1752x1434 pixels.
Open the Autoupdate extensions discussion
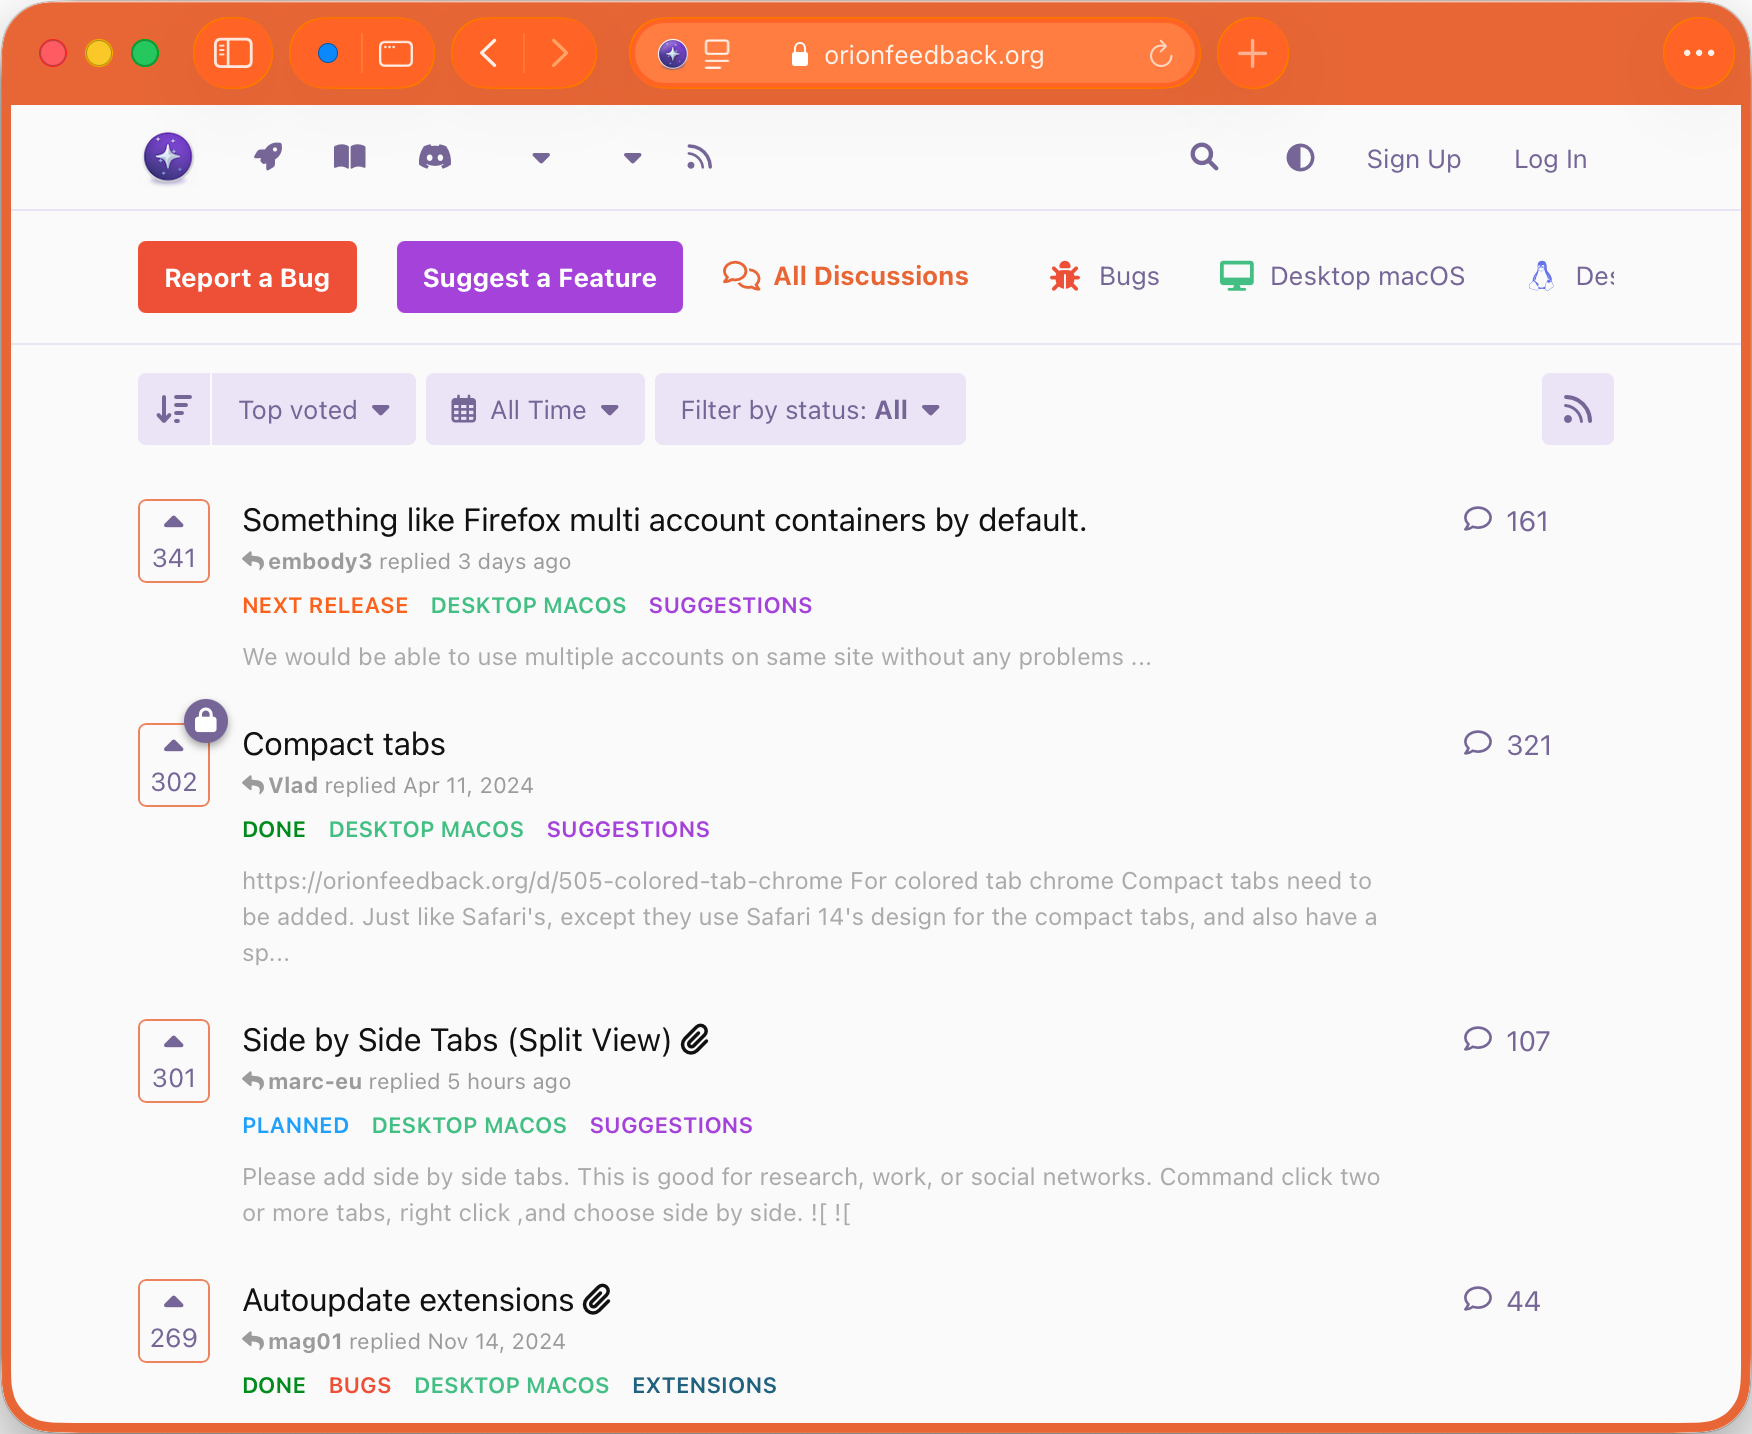pyautogui.click(x=408, y=1300)
